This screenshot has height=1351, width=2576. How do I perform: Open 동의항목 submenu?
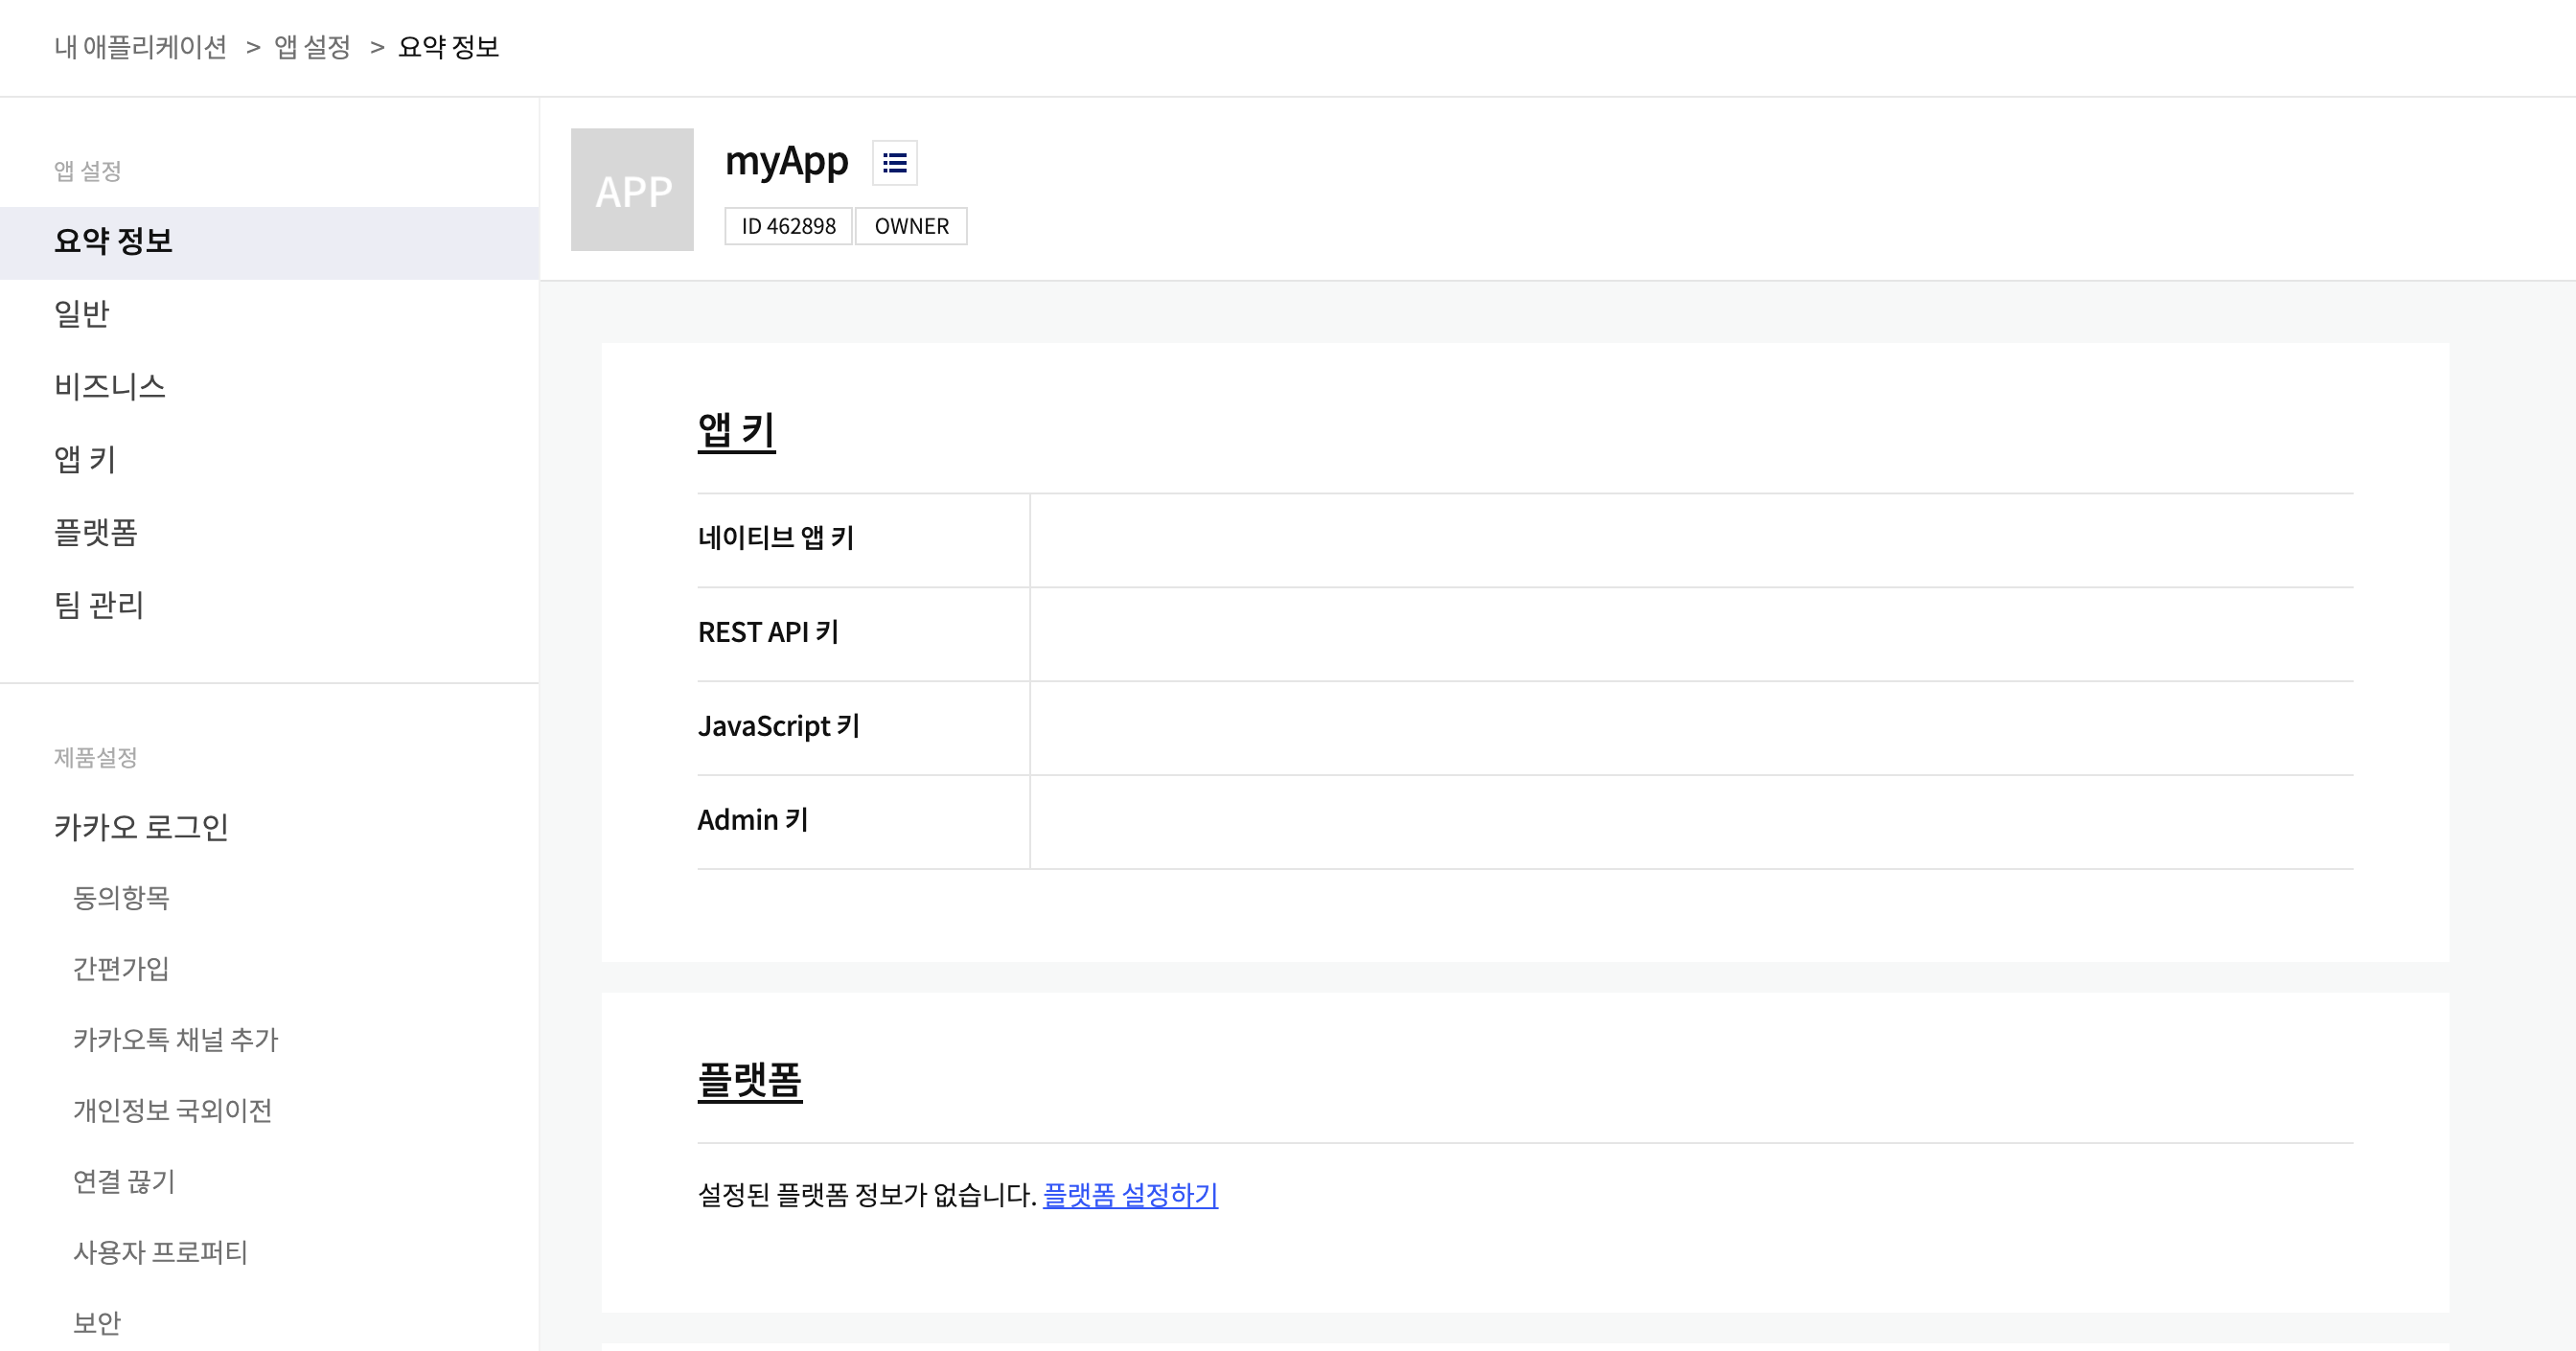coord(121,898)
